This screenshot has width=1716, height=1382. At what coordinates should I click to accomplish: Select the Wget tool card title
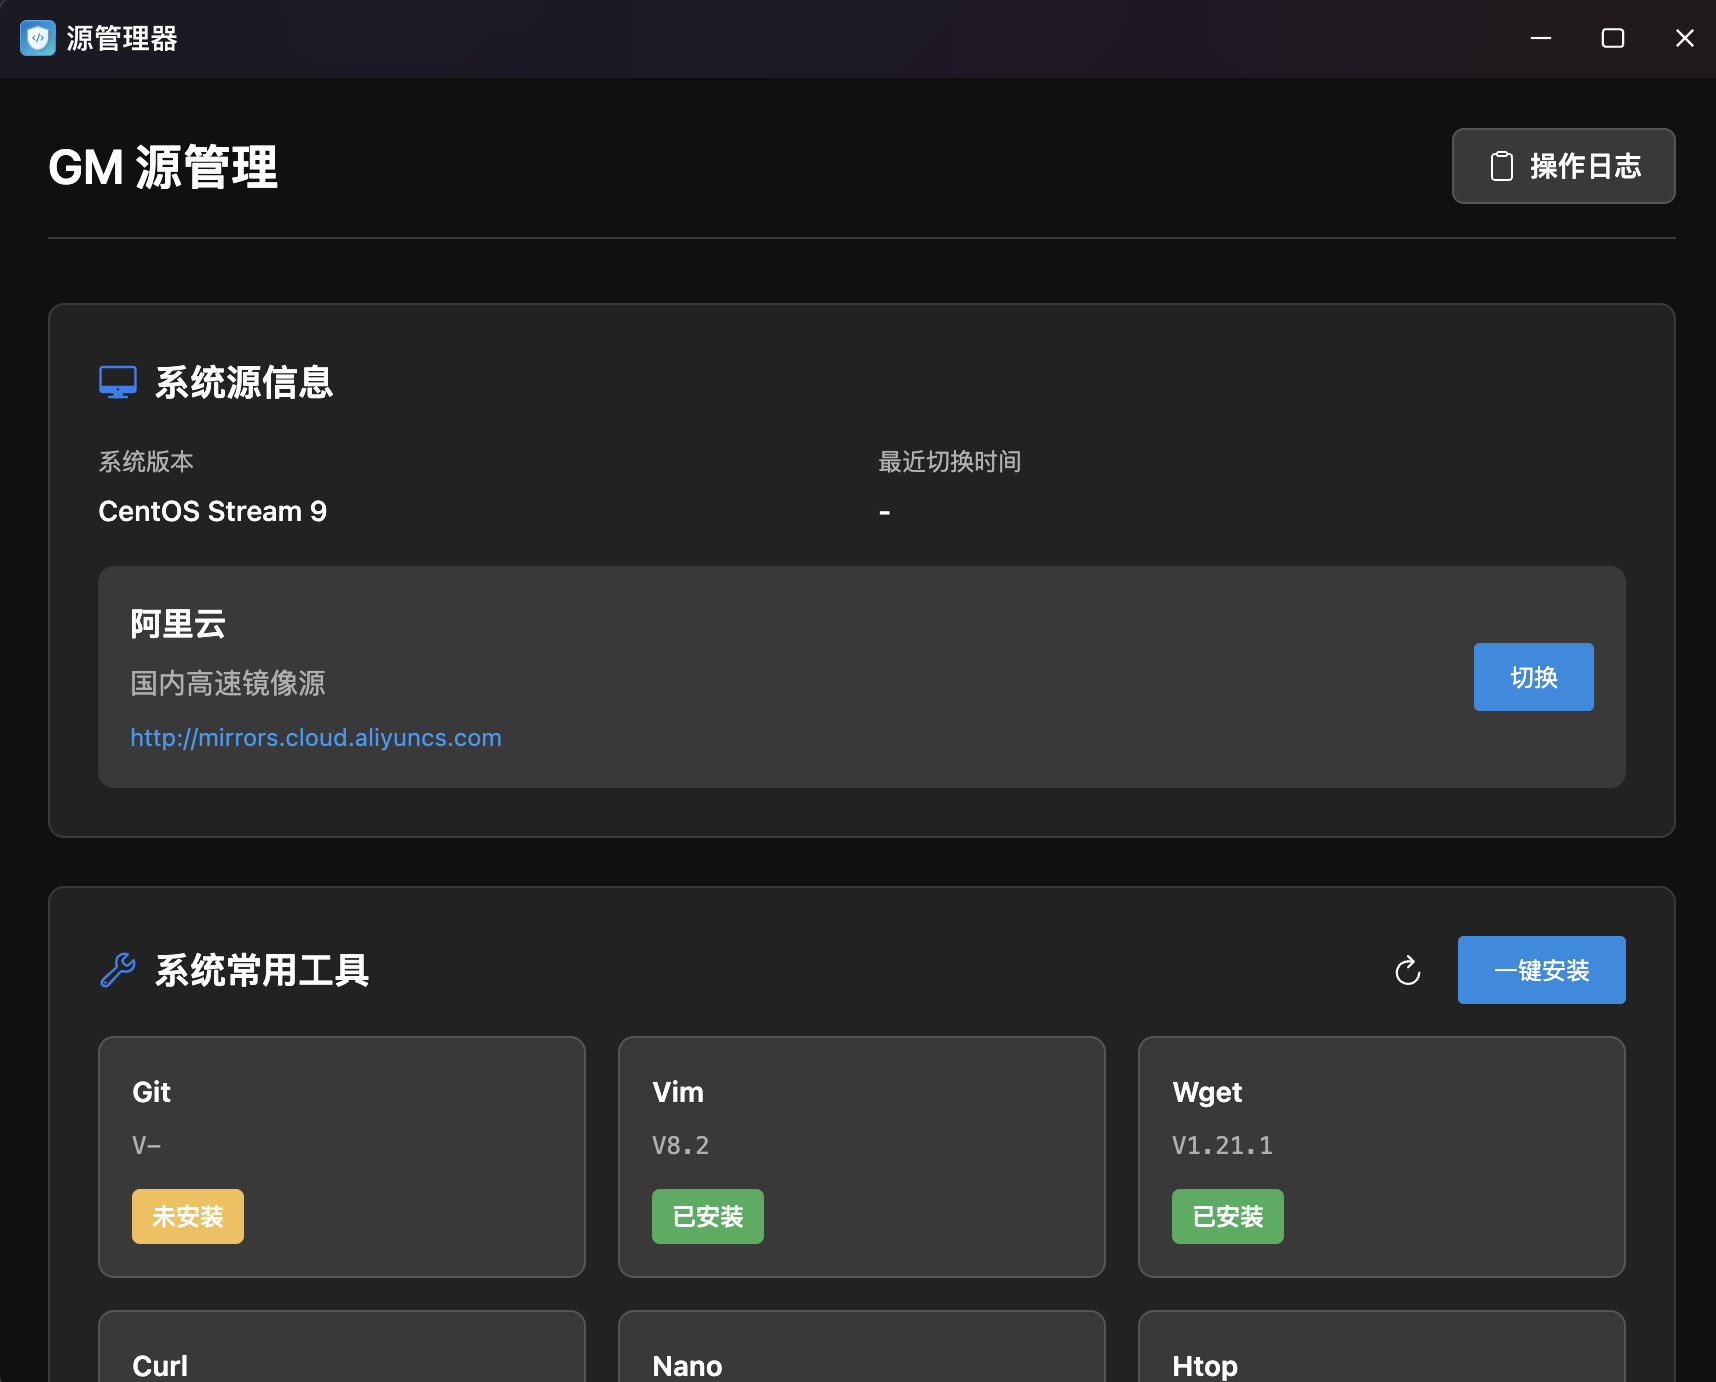pyautogui.click(x=1207, y=1092)
